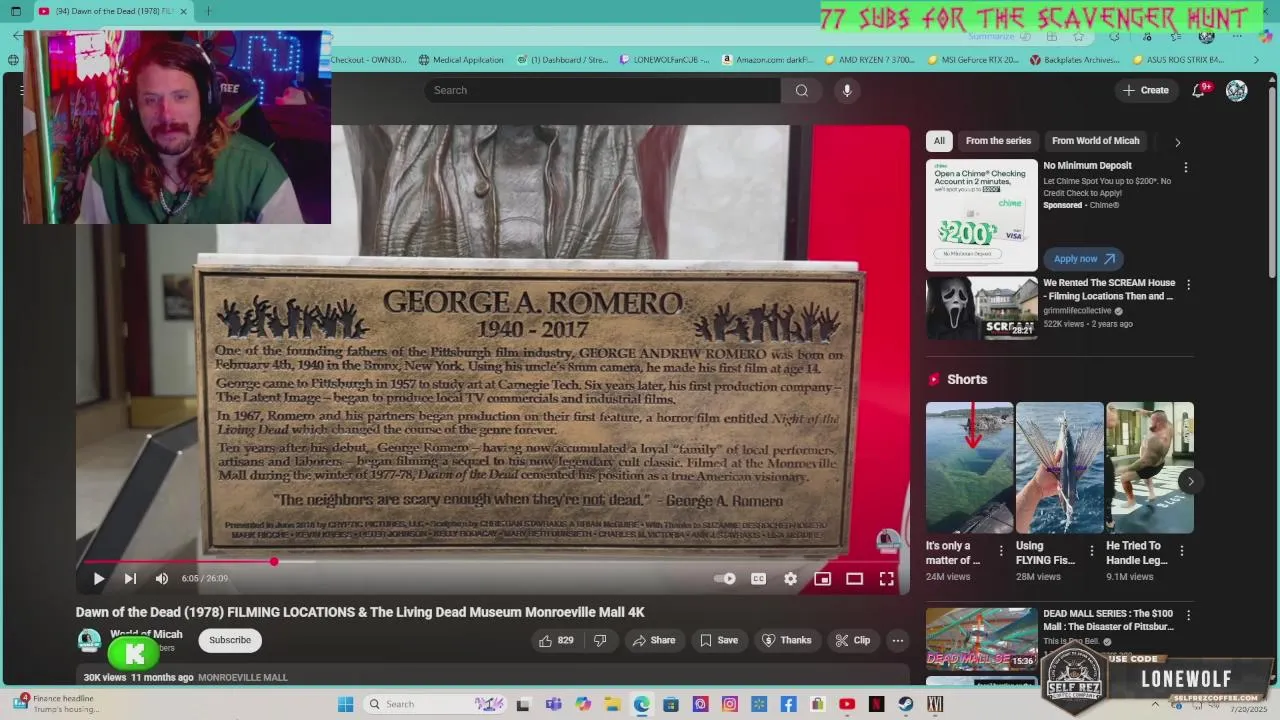The height and width of the screenshot is (720, 1280).
Task: Open He Tried To Handle short thumbnail
Action: [x=1150, y=468]
